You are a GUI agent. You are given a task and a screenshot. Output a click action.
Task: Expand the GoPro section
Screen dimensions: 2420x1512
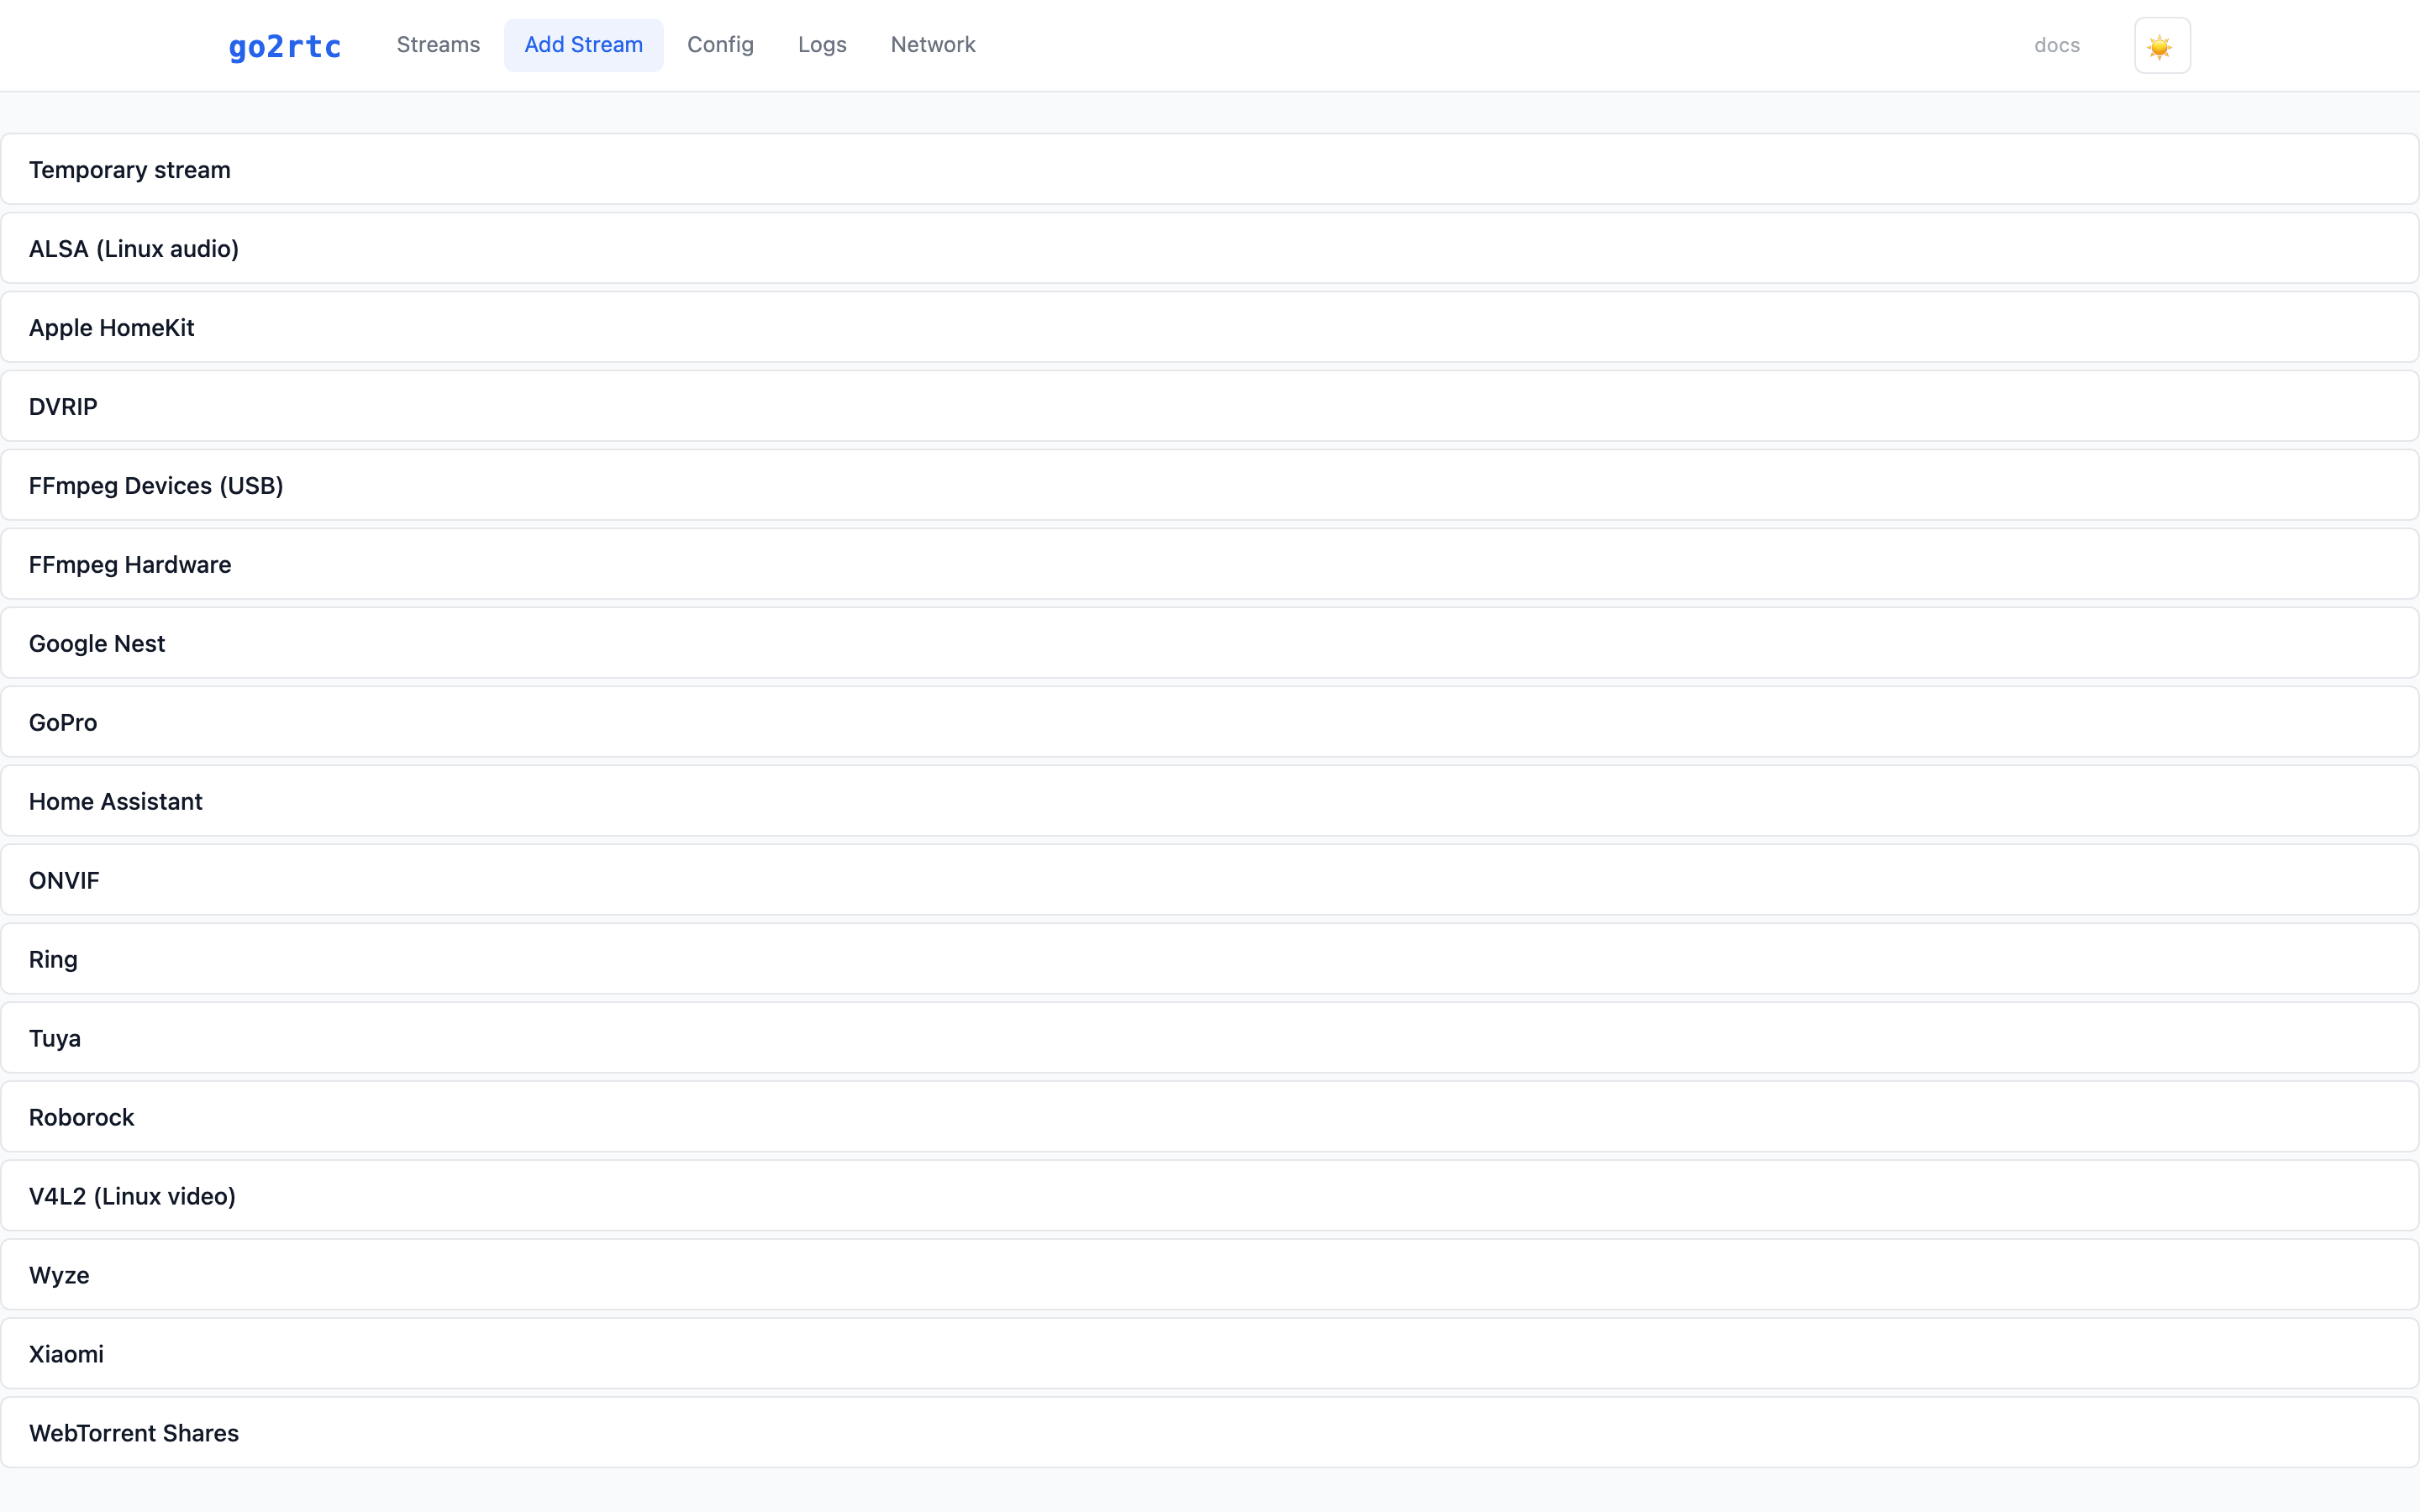1210,723
